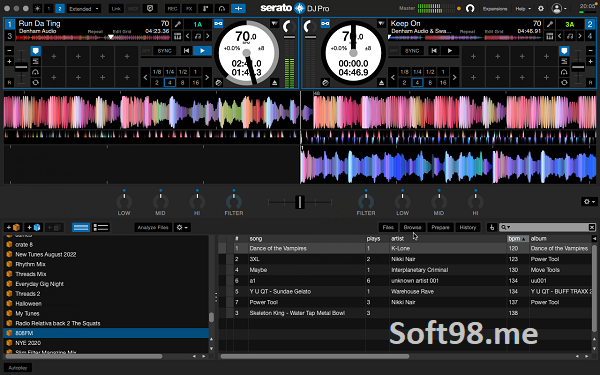The image size is (600, 375).
Task: Shift key down on deck 1
Action: [x=188, y=36]
